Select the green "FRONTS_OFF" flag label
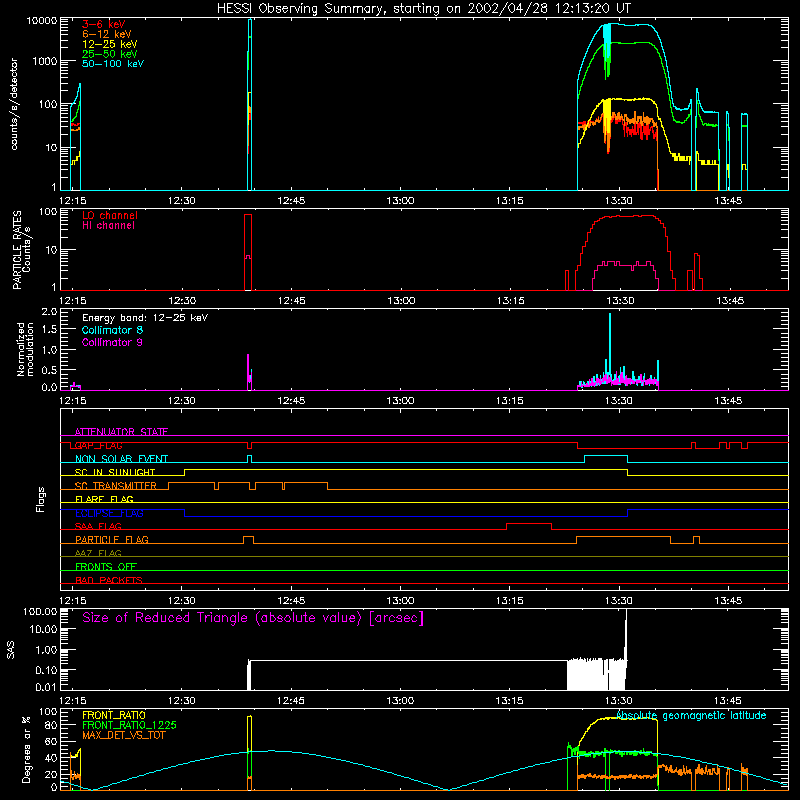800x800 pixels. 106,566
